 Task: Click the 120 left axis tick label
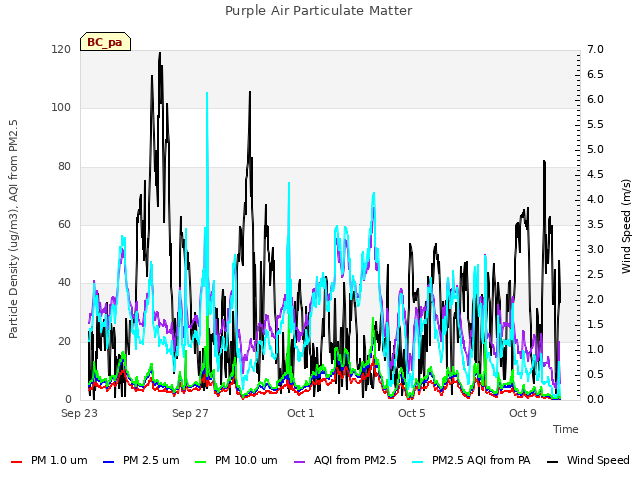click(x=61, y=49)
